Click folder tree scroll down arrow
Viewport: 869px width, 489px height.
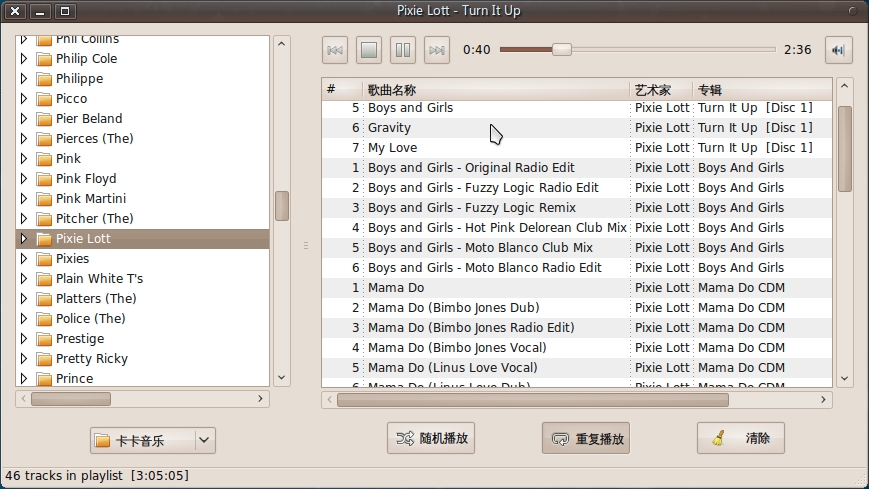(282, 378)
